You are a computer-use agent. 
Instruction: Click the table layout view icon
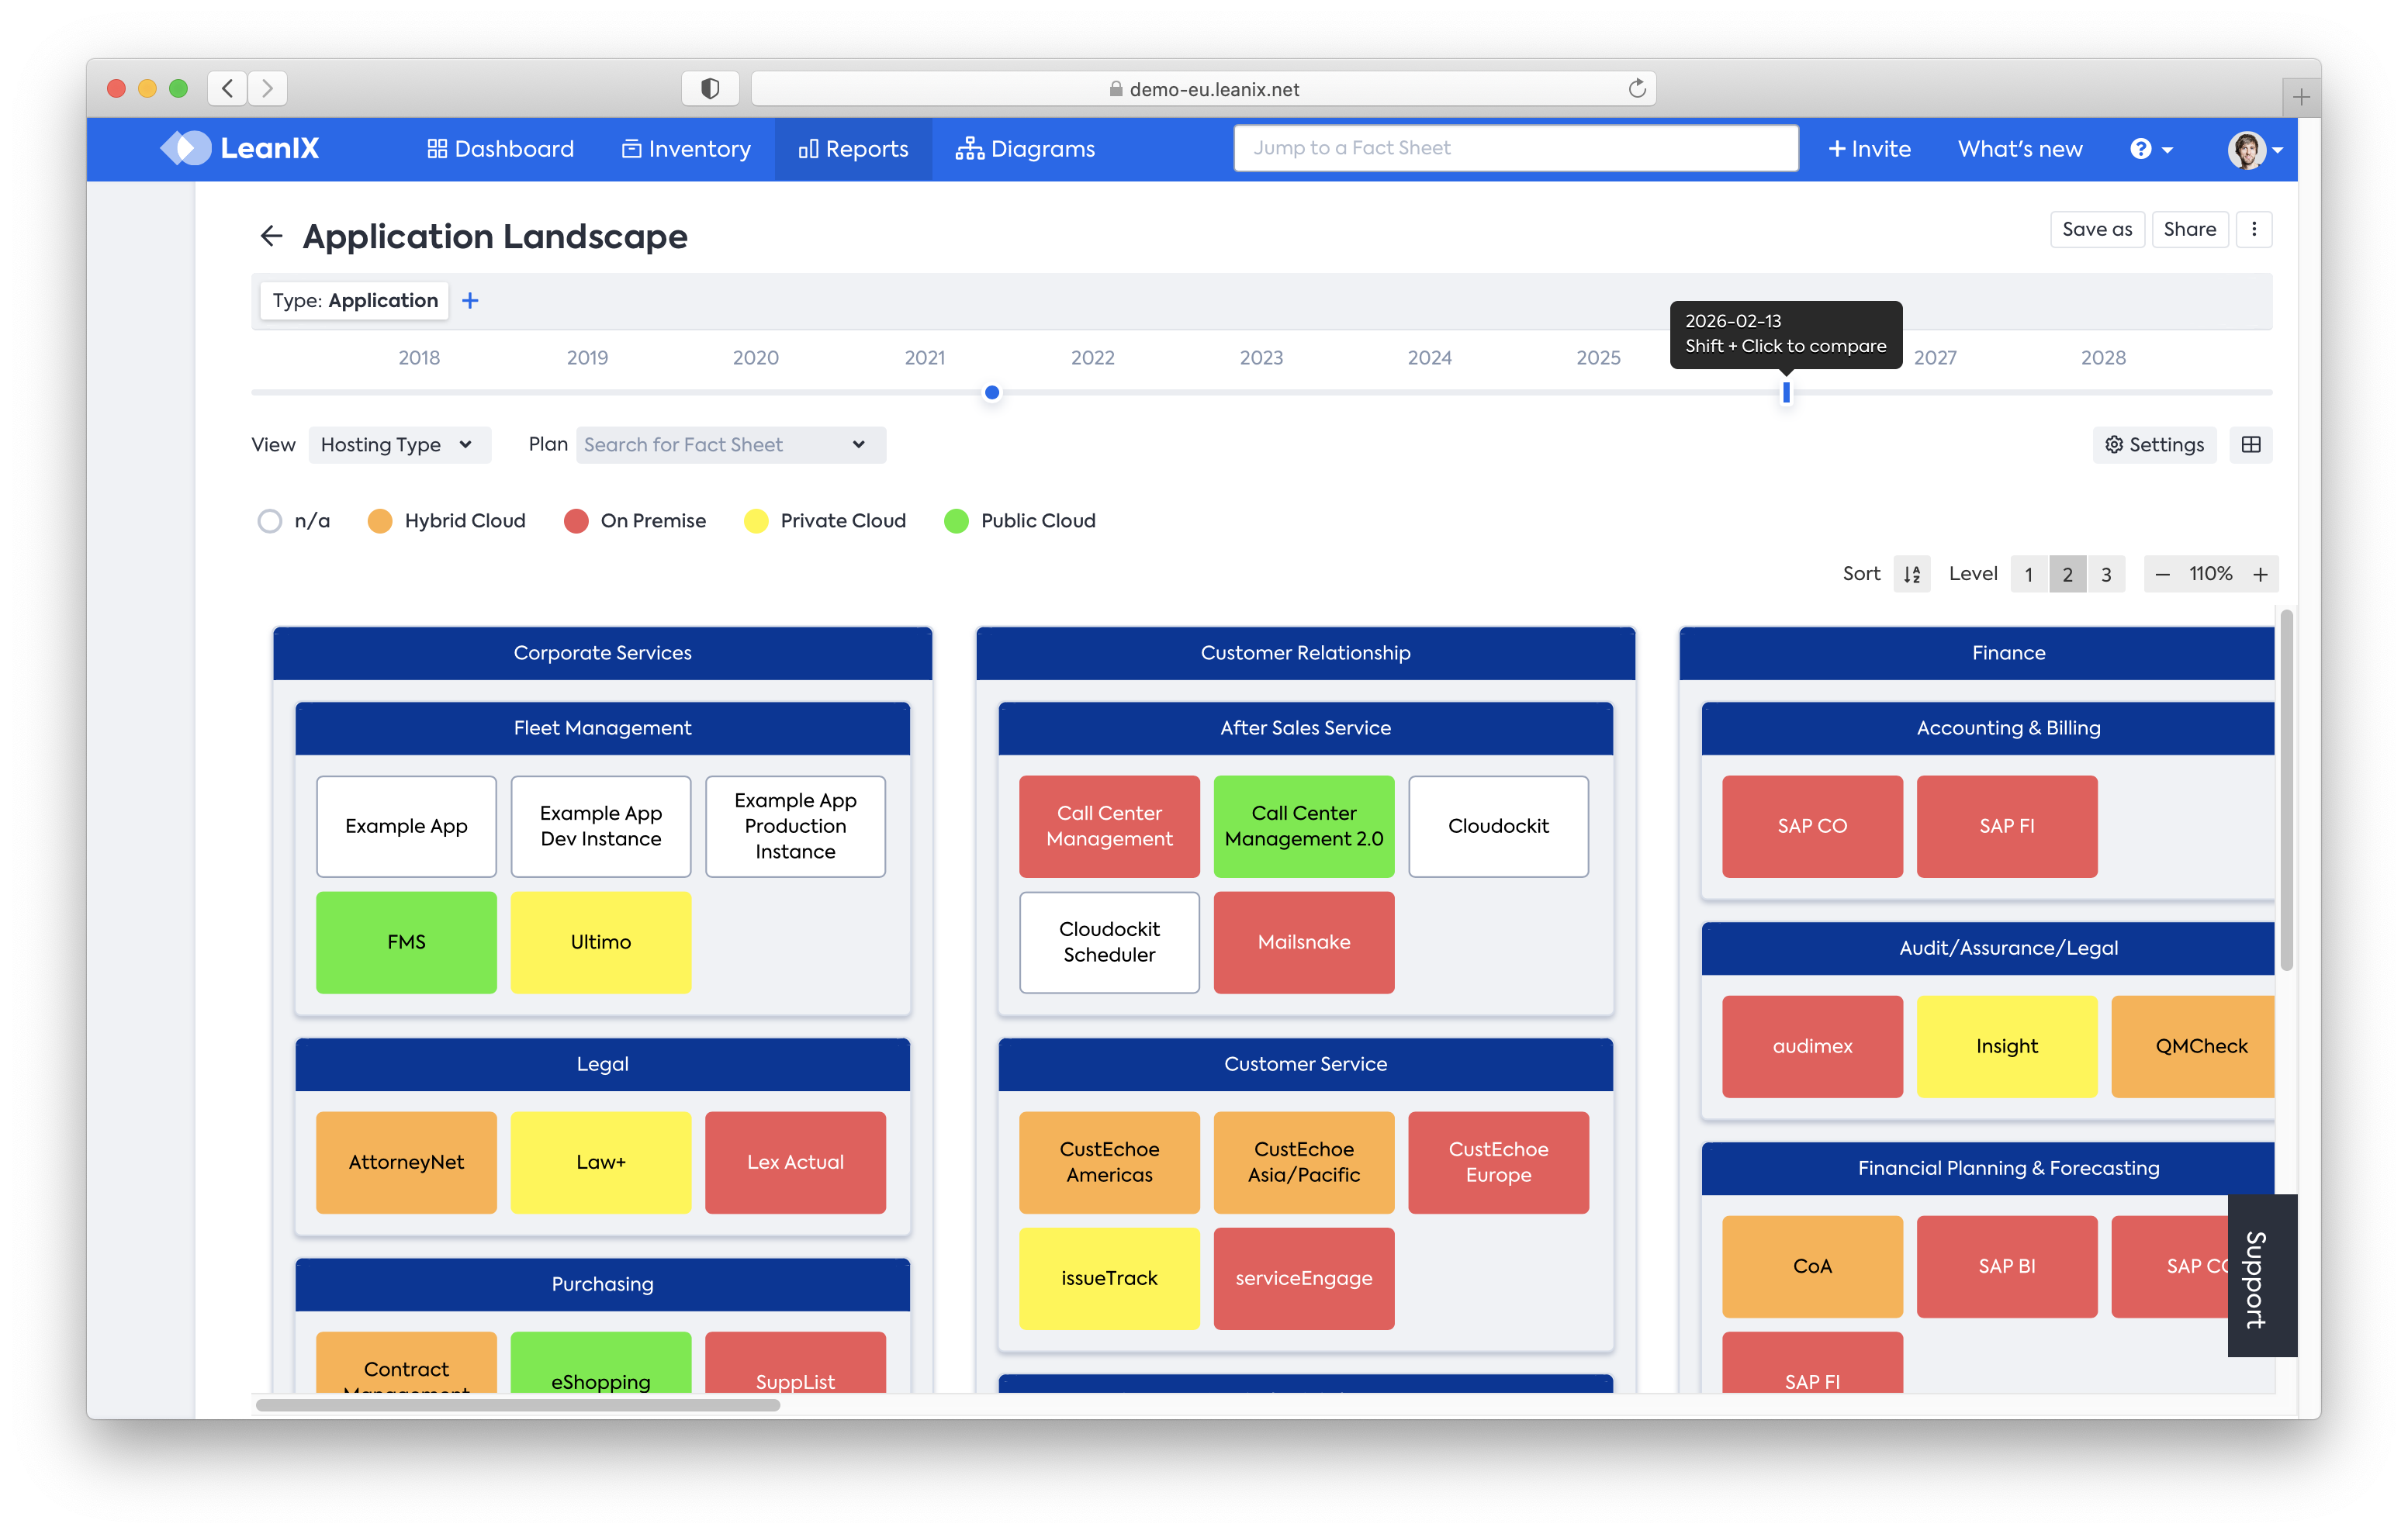coord(2251,444)
